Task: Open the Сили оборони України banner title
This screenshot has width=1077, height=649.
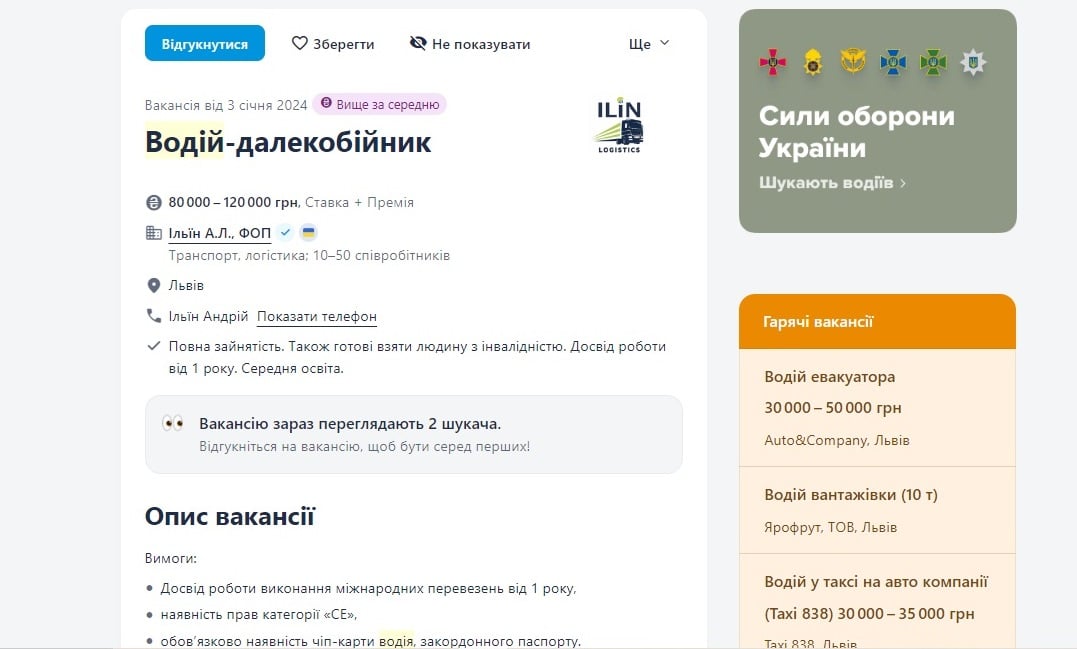Action: 856,132
